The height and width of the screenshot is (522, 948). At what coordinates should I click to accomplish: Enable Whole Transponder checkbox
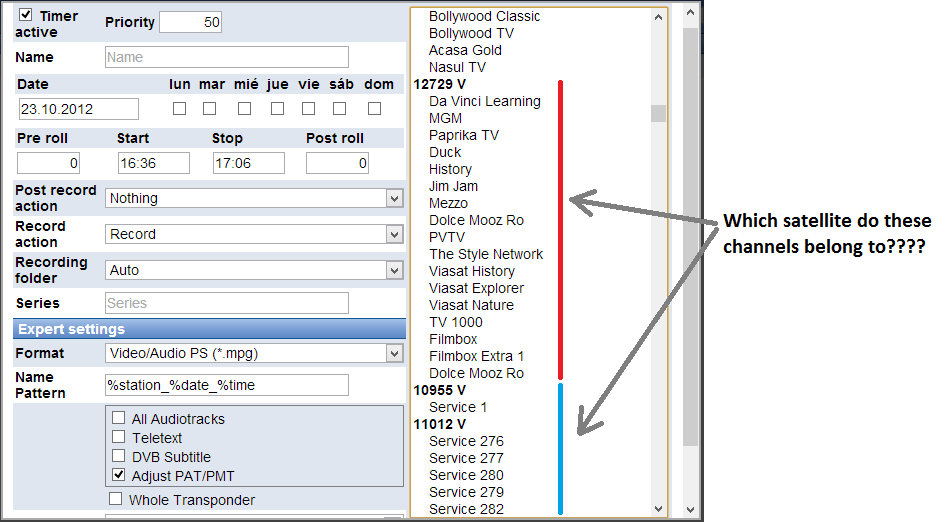116,499
